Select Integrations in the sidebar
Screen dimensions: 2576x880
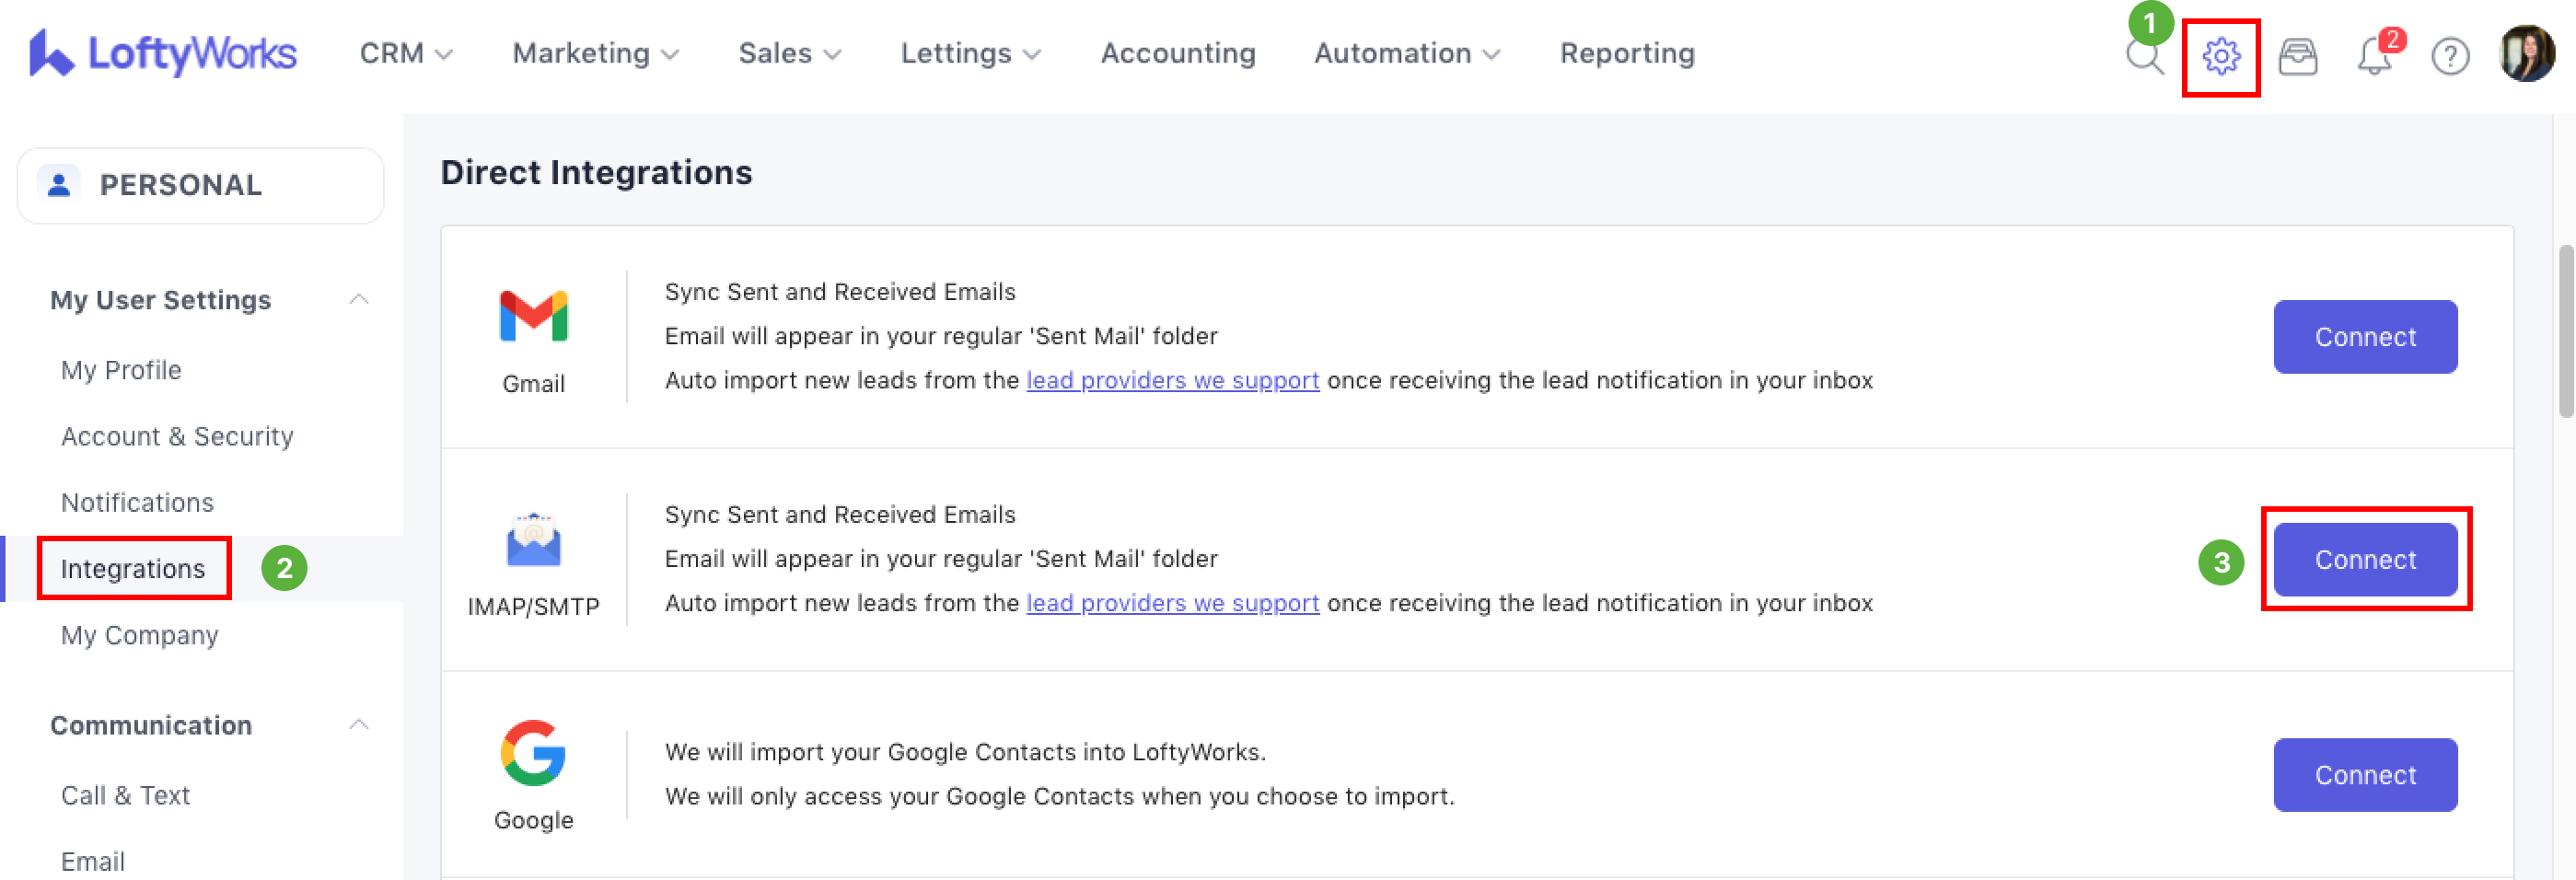tap(133, 569)
